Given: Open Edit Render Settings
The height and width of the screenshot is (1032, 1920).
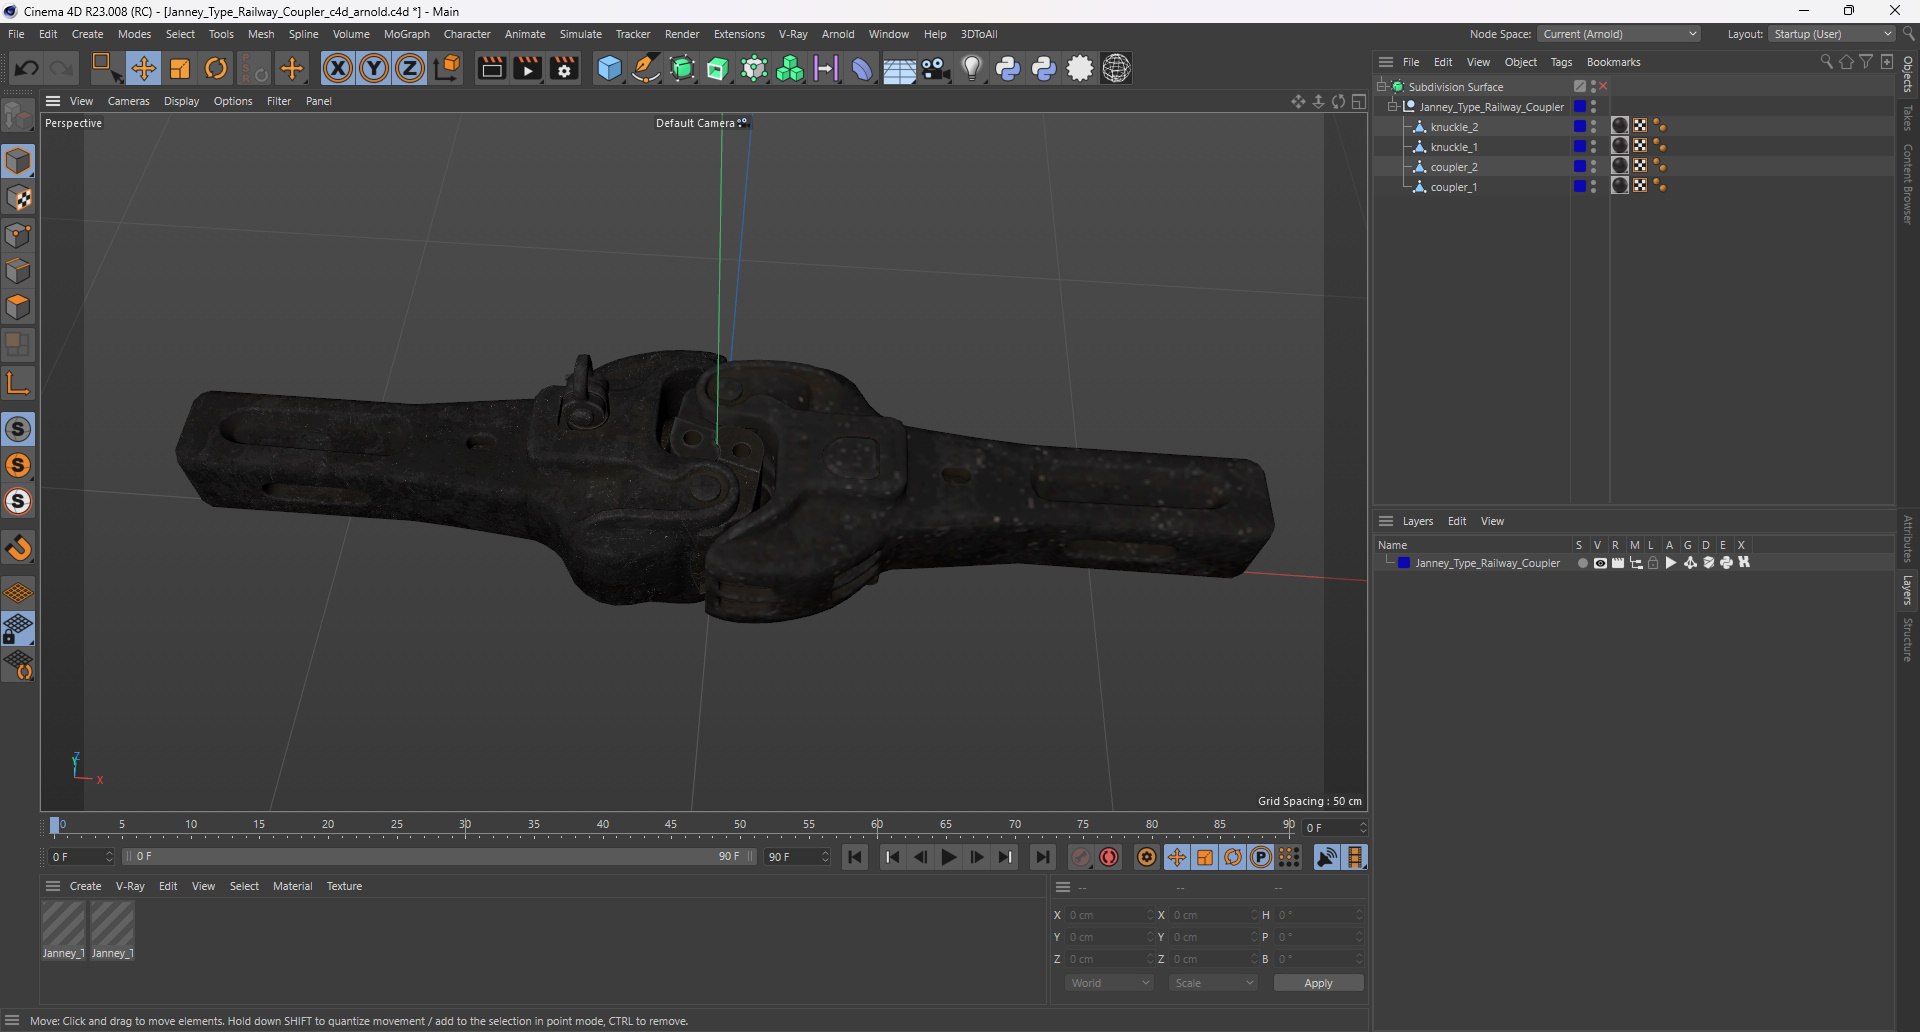Looking at the screenshot, I should pos(565,69).
